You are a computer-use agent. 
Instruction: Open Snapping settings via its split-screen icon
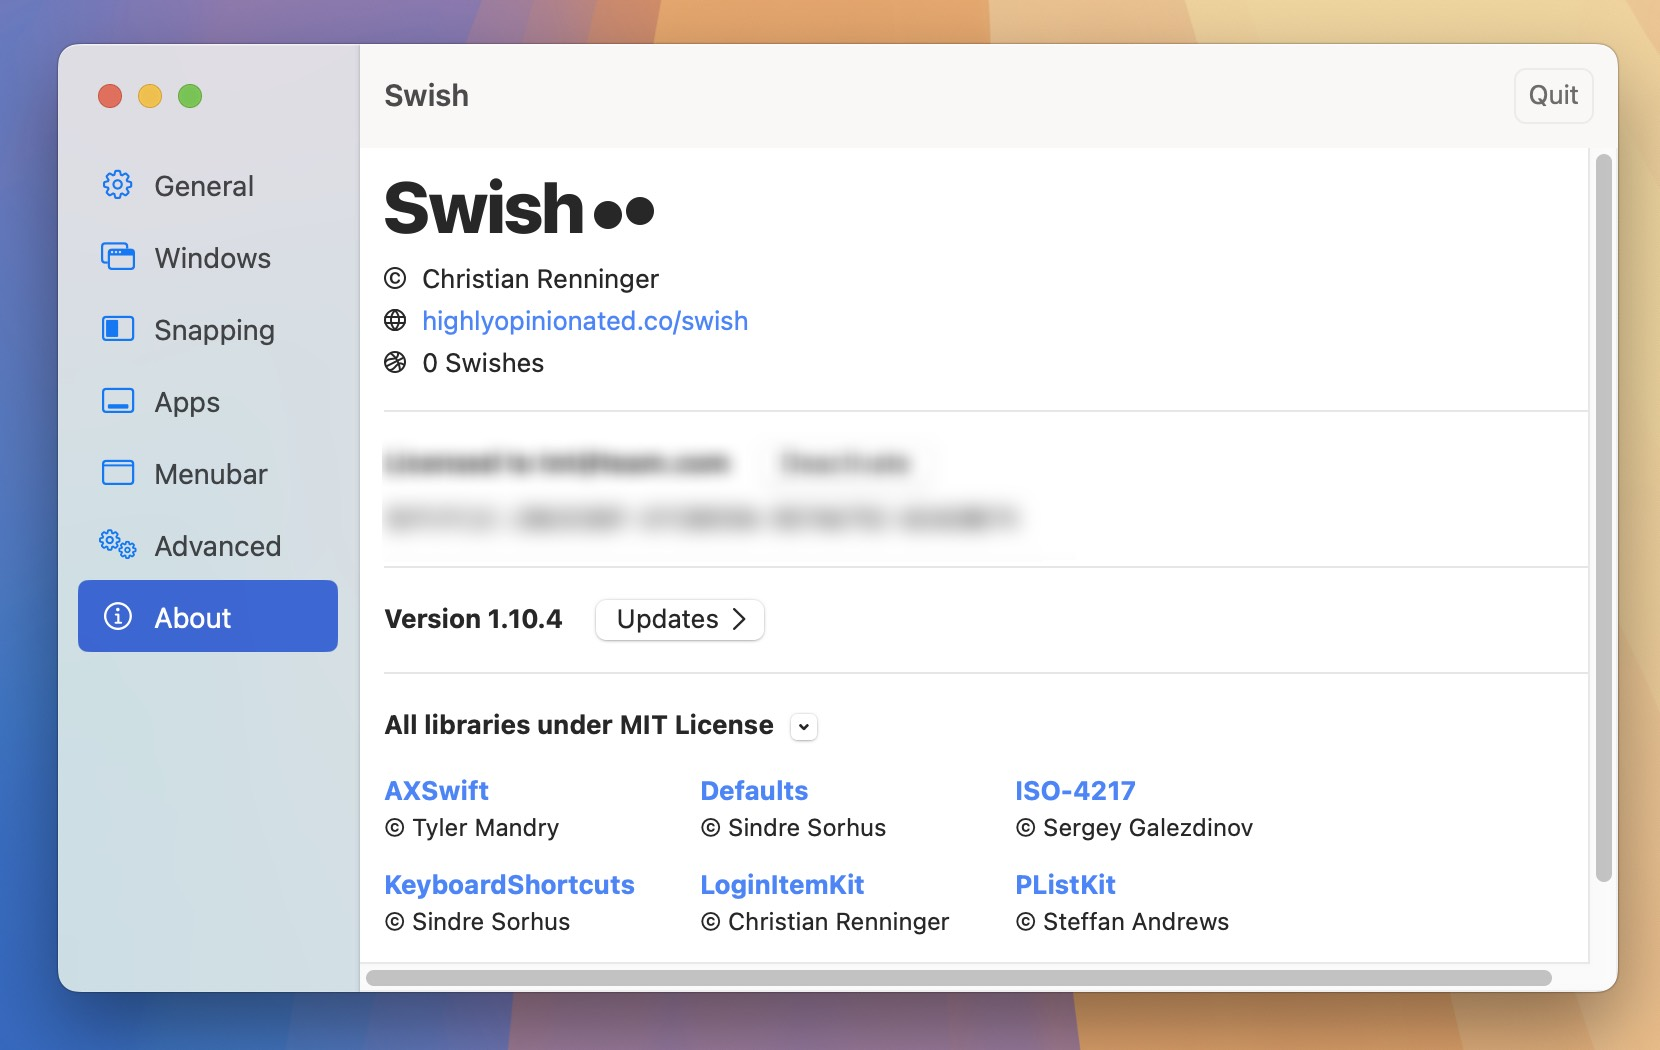(117, 329)
